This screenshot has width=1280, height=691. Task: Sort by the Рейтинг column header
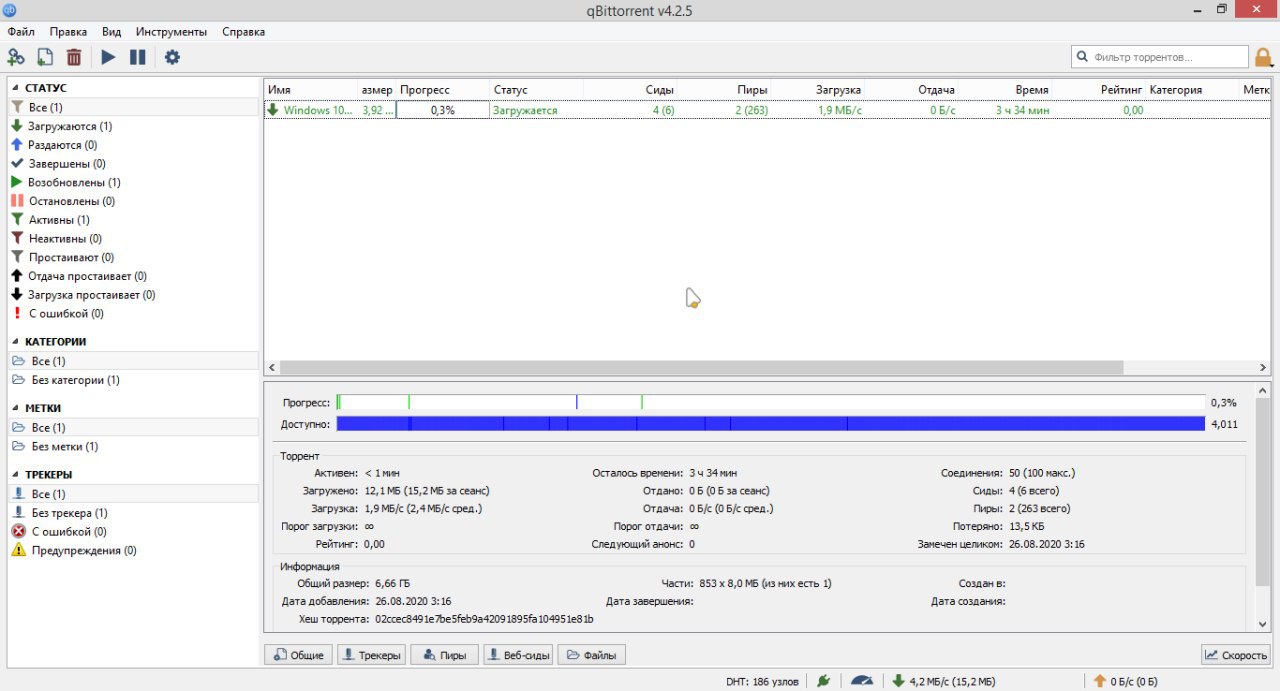(1100, 90)
